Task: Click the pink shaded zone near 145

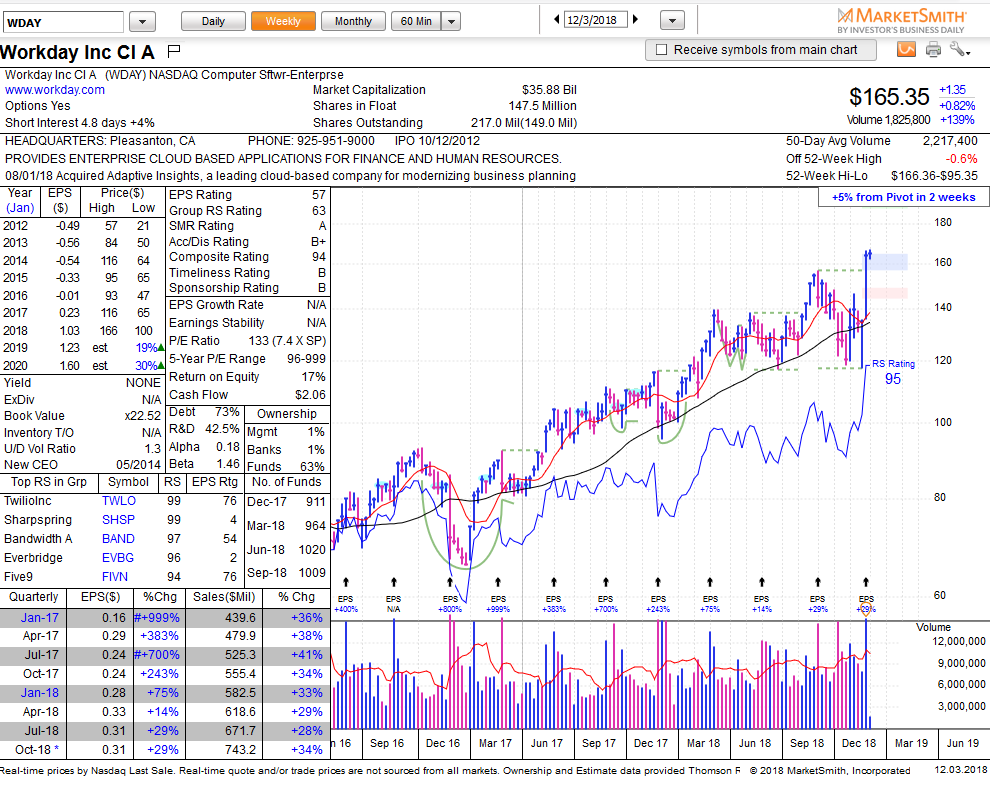Action: (x=886, y=293)
